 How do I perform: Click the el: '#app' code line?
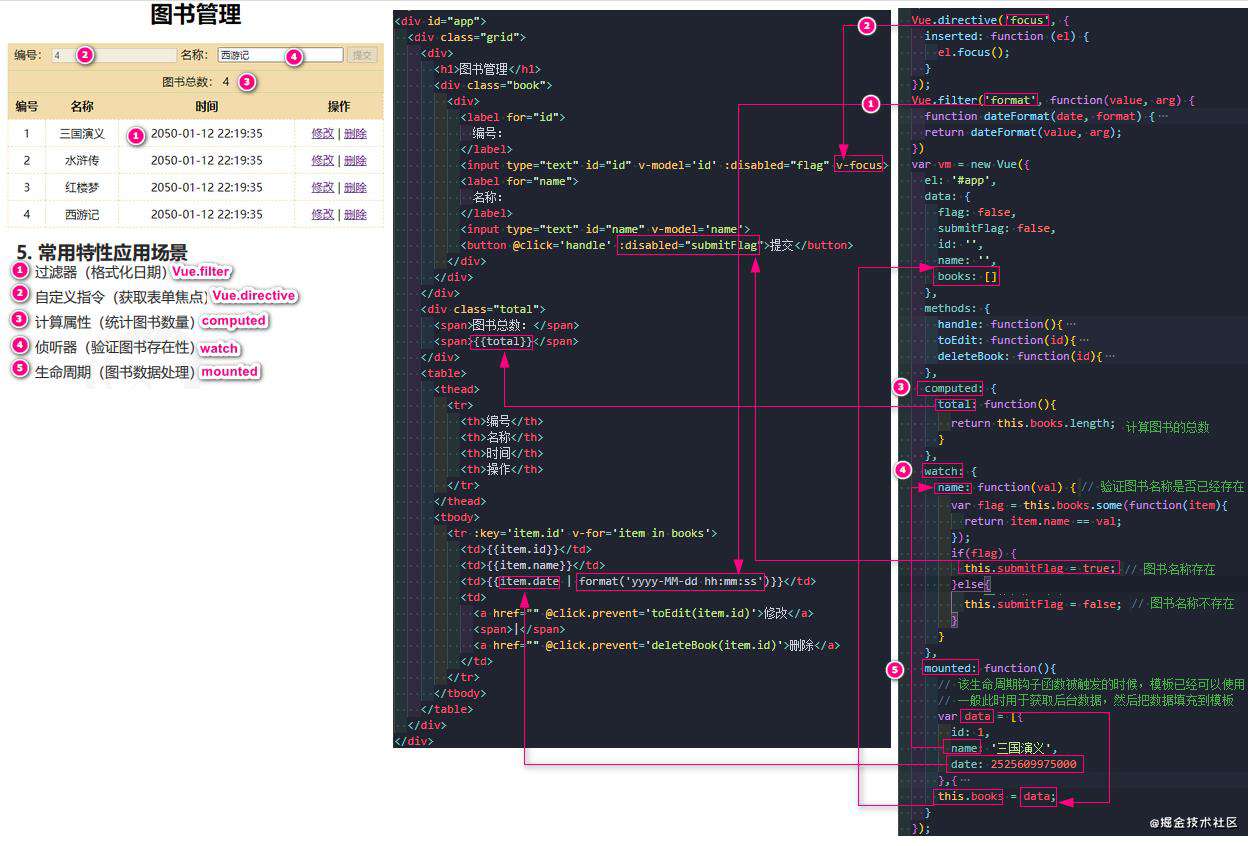(960, 180)
